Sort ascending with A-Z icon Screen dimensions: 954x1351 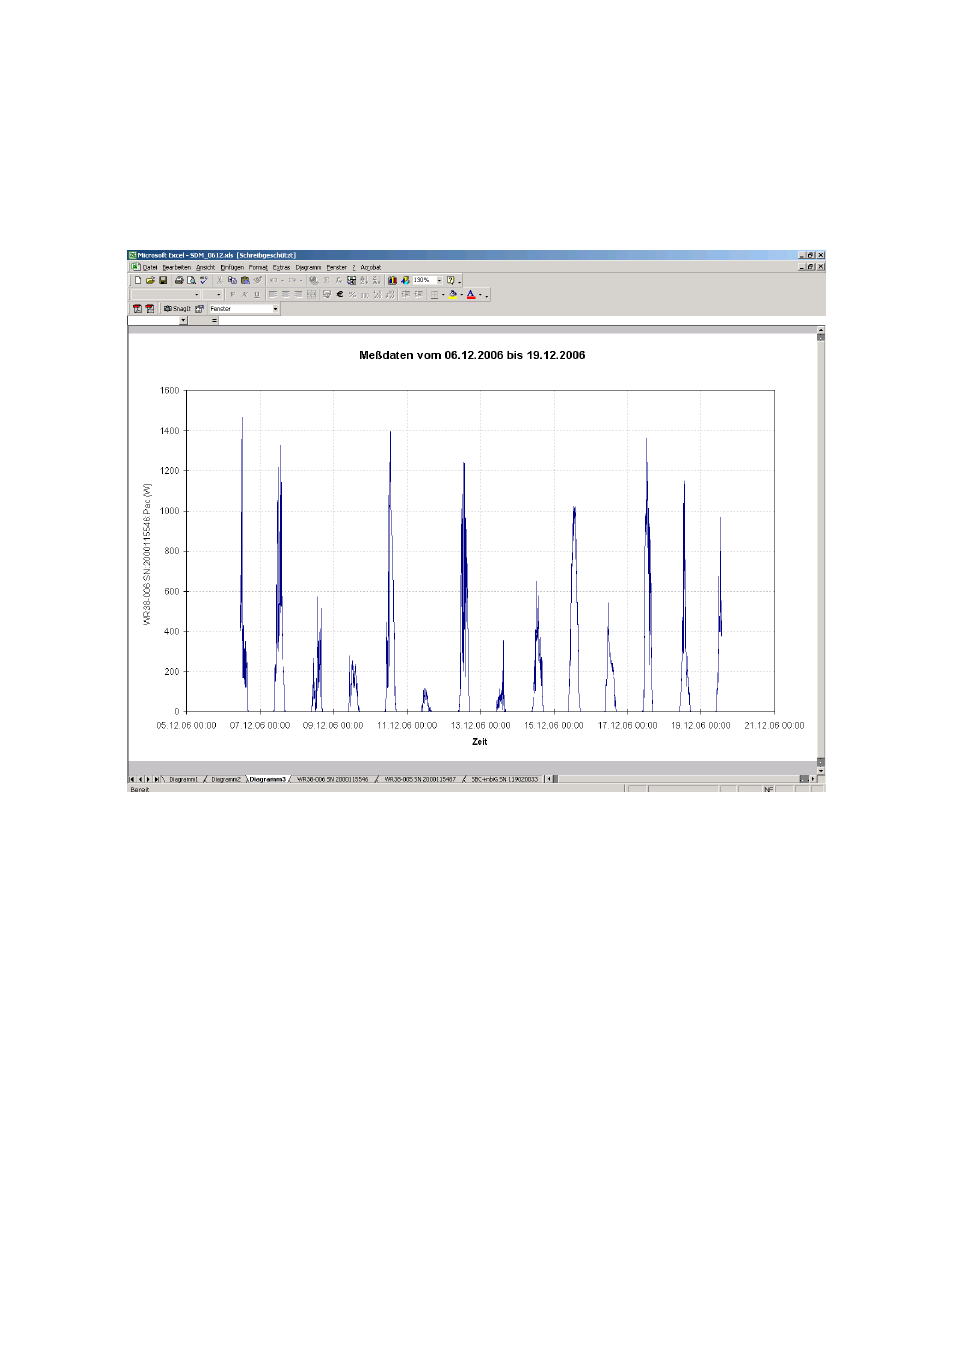click(x=363, y=280)
